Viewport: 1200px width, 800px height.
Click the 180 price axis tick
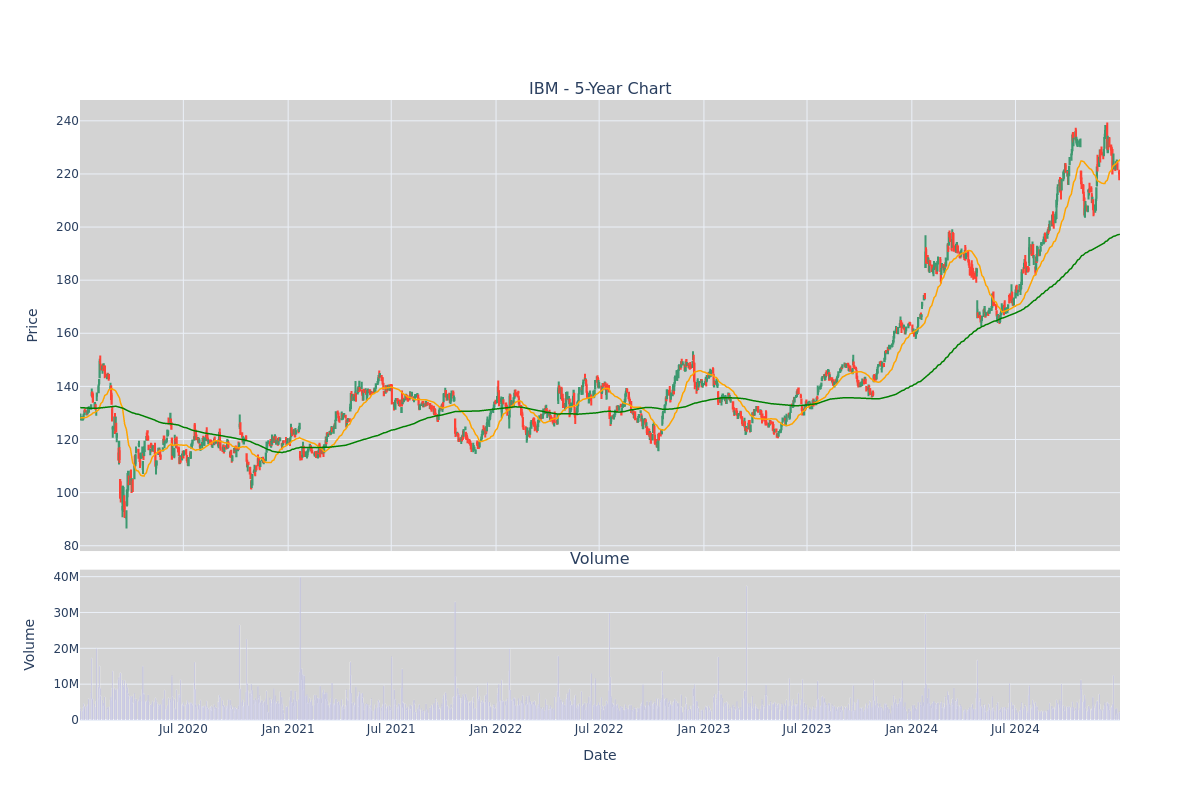point(67,280)
